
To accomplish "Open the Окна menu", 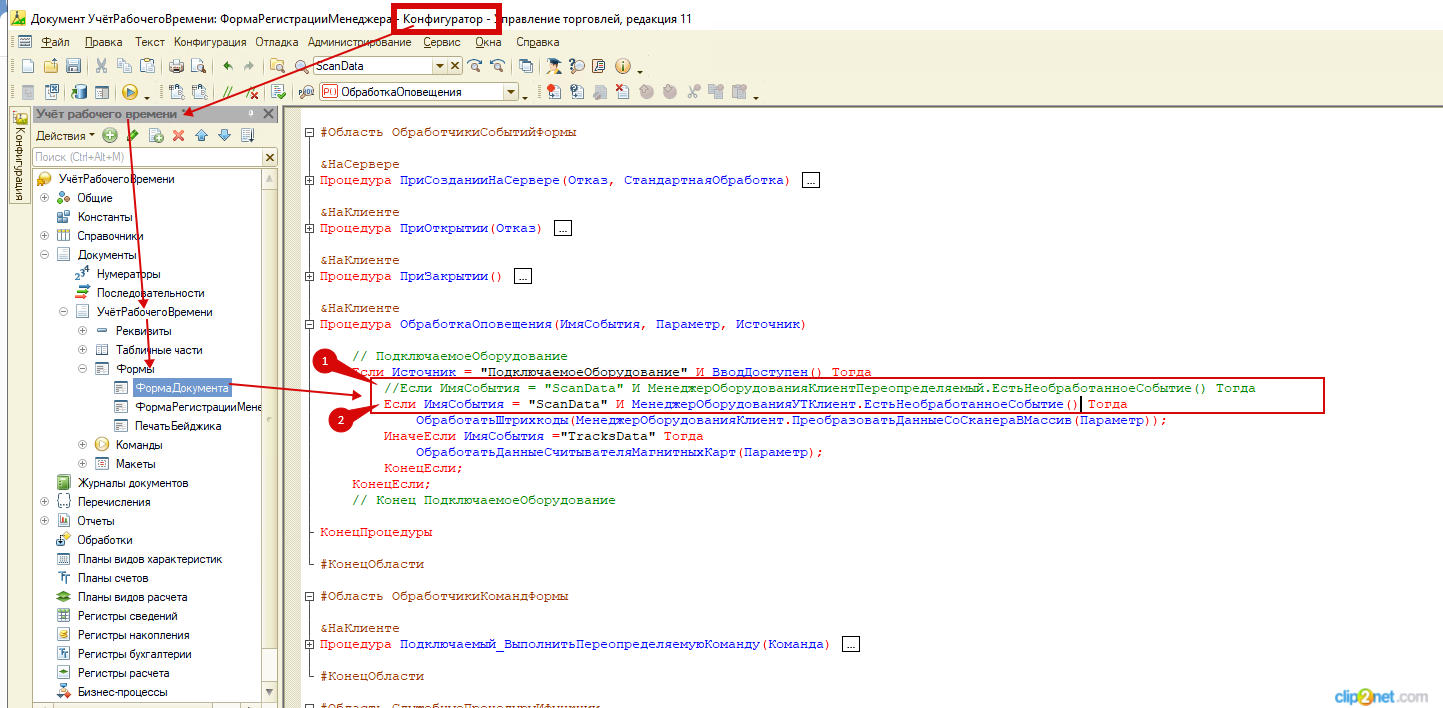I will tap(488, 43).
